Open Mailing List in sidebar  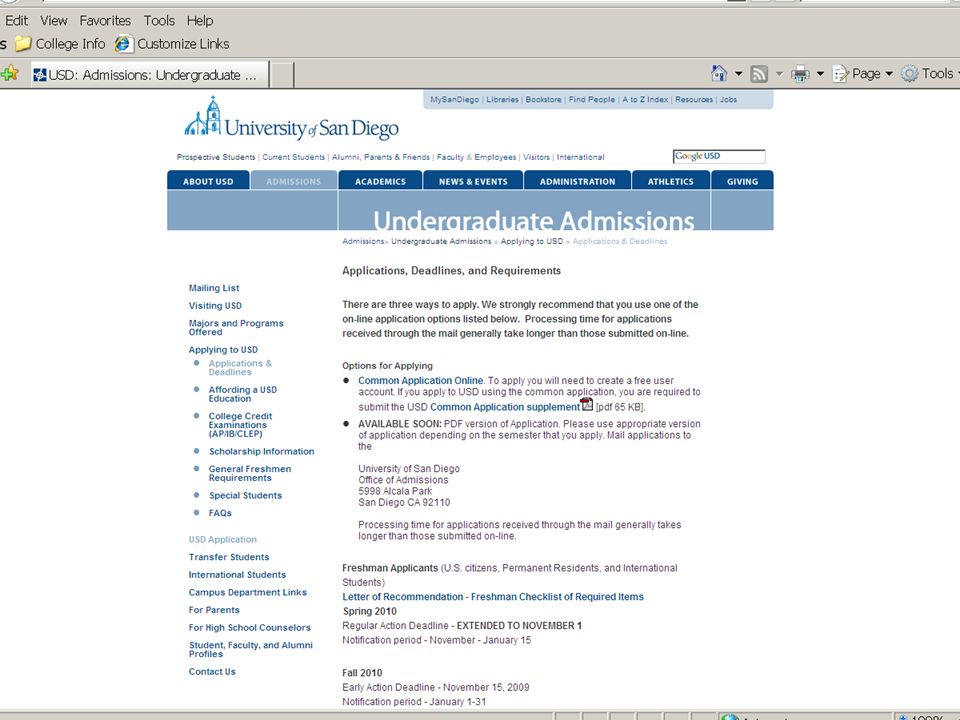pyautogui.click(x=214, y=288)
